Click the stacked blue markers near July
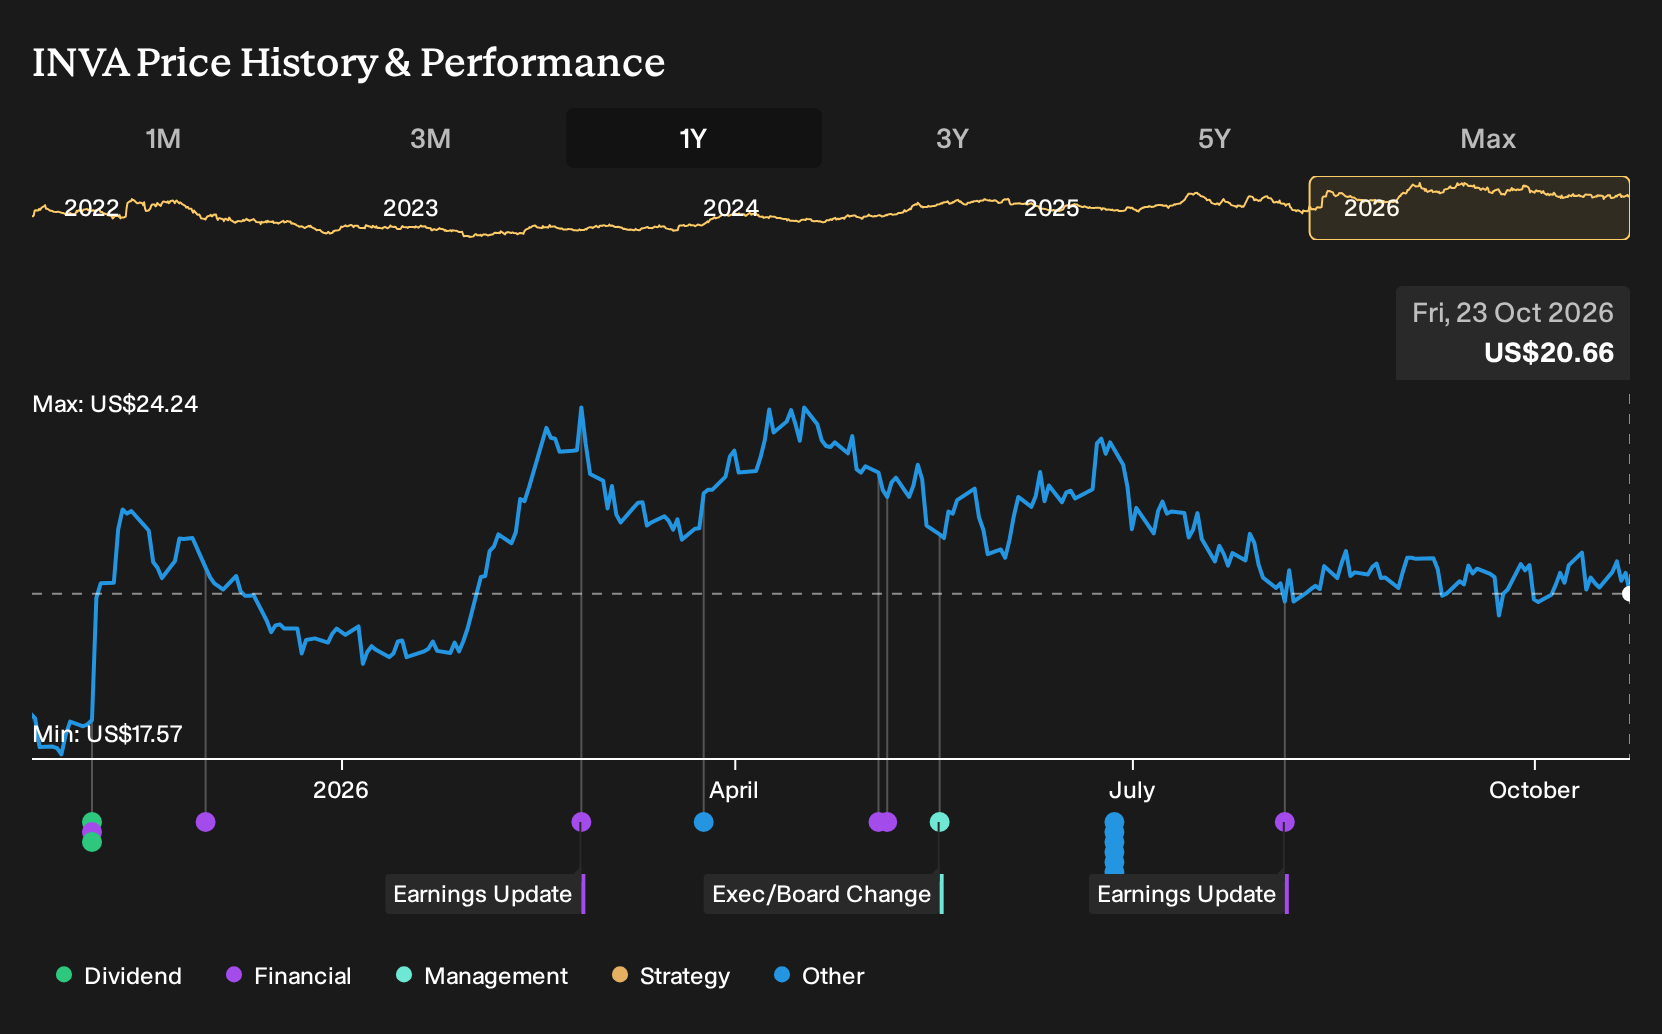The width and height of the screenshot is (1662, 1034). pos(1114,842)
